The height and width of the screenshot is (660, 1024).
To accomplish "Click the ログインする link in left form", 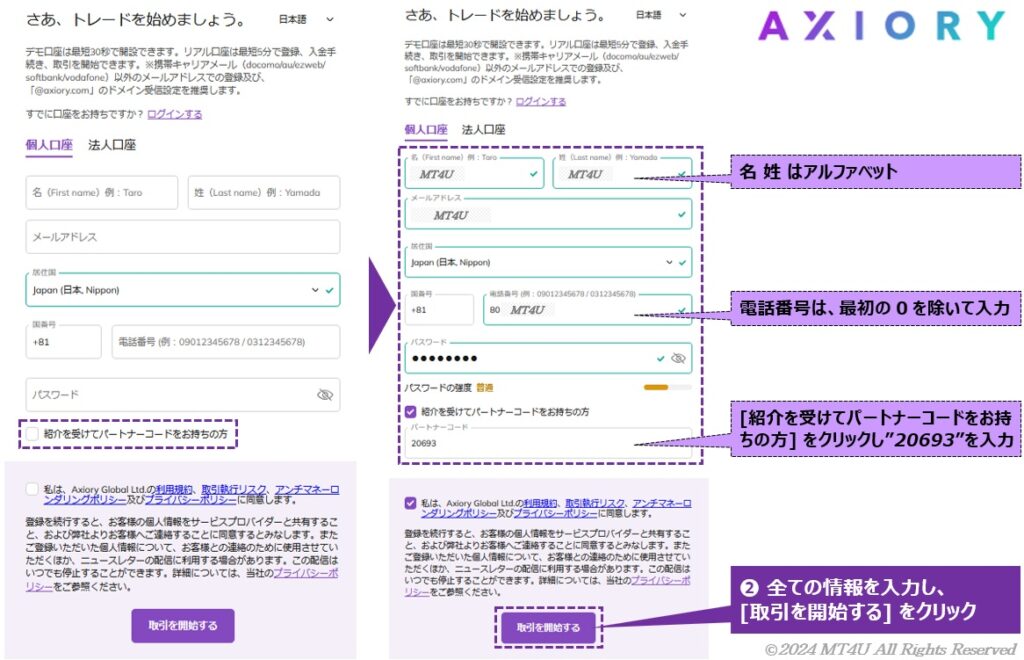I will coord(174,114).
